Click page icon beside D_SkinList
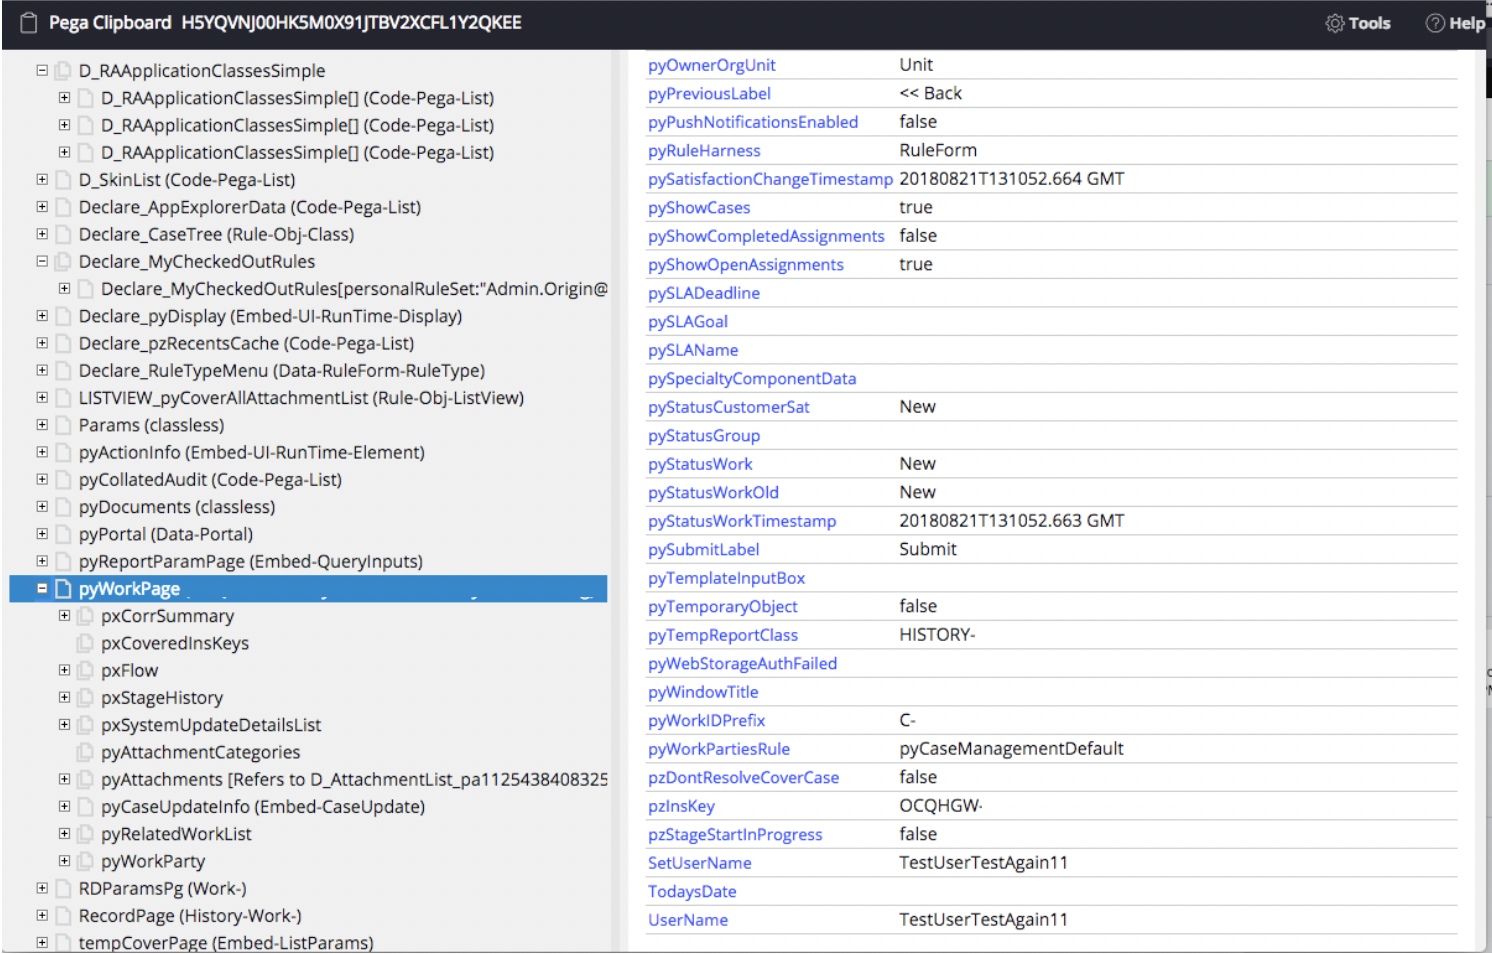 [64, 180]
